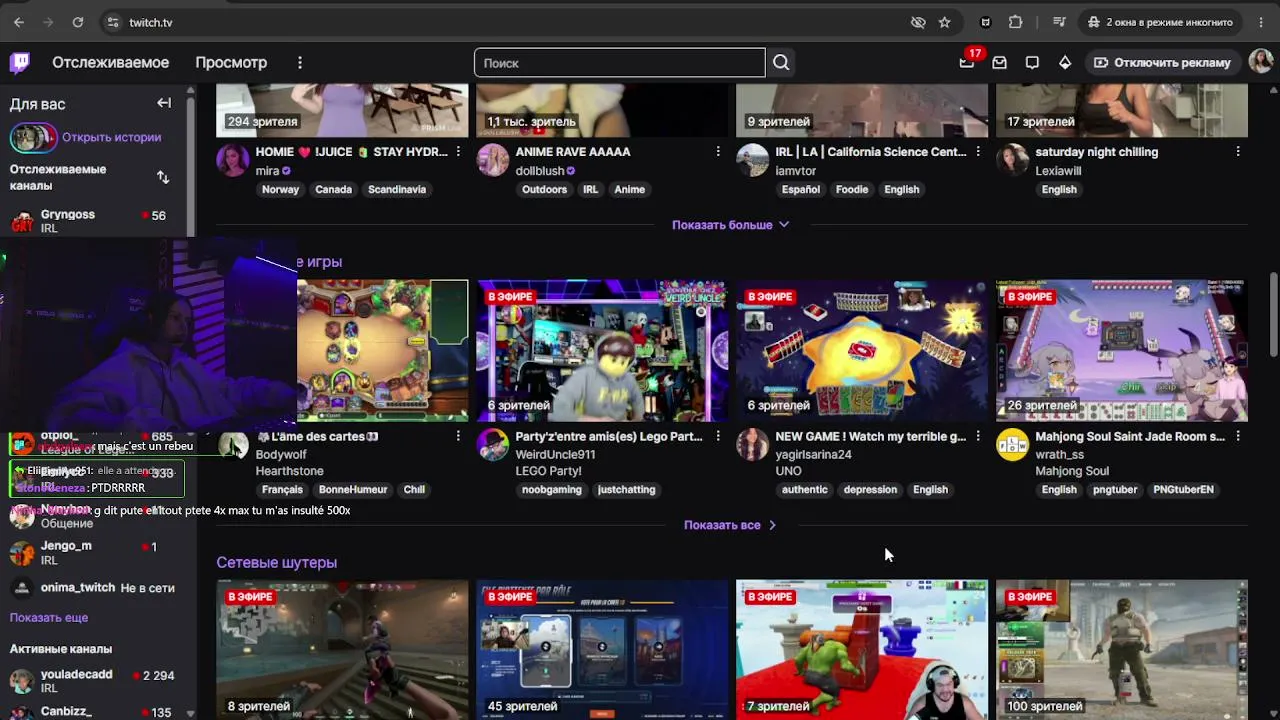1280x720 pixels.
Task: Open options for the California Science Center stream
Action: pos(978,152)
